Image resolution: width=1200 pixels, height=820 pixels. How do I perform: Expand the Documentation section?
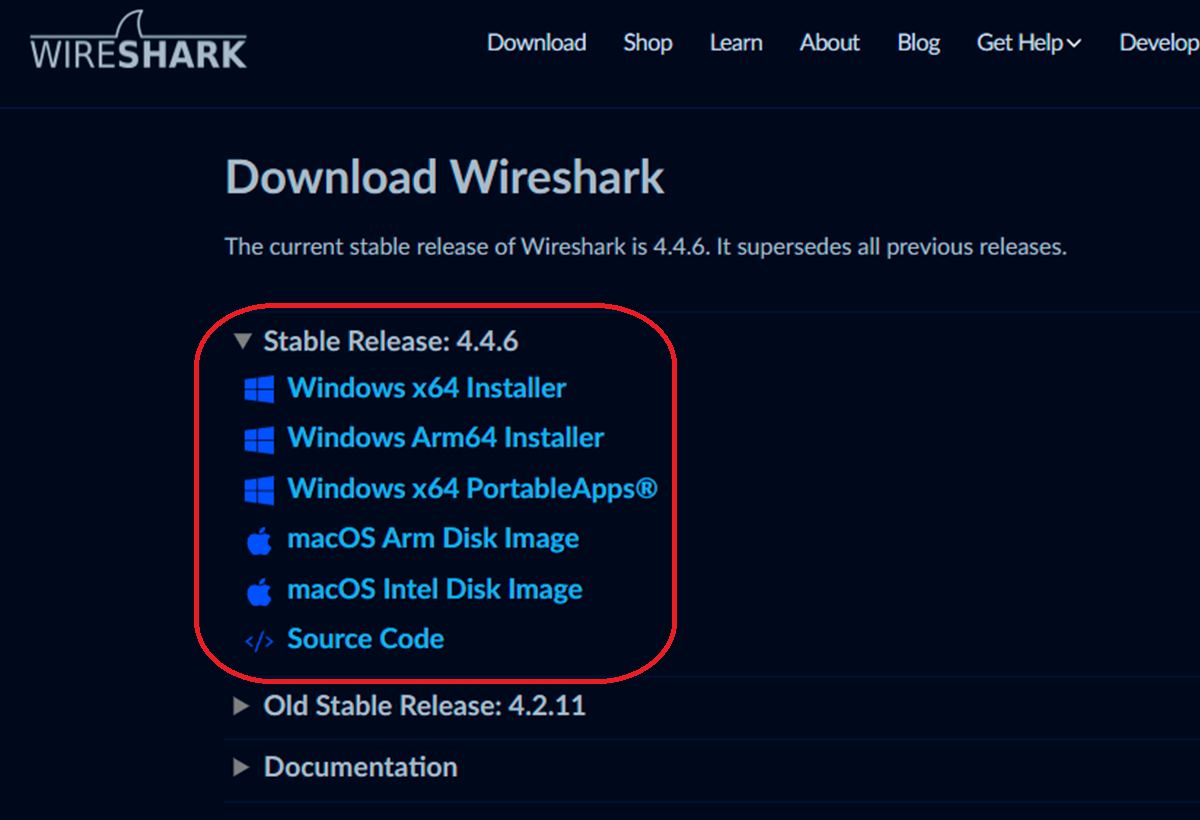(240, 767)
